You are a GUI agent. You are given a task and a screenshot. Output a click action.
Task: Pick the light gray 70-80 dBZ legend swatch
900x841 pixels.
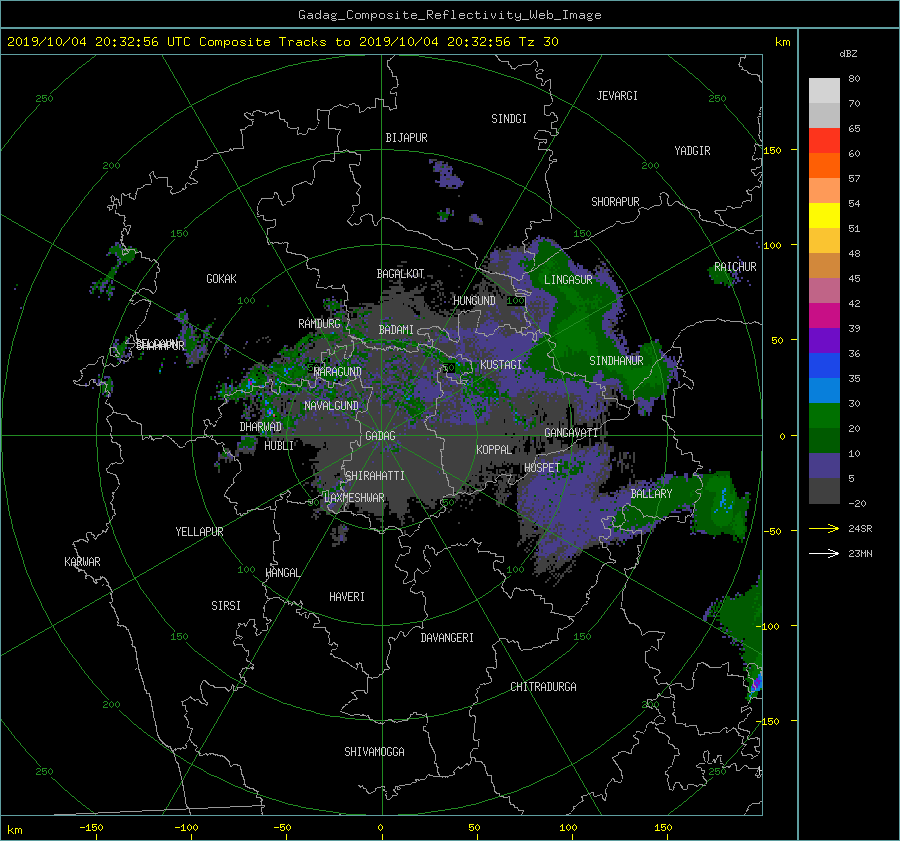tap(824, 91)
